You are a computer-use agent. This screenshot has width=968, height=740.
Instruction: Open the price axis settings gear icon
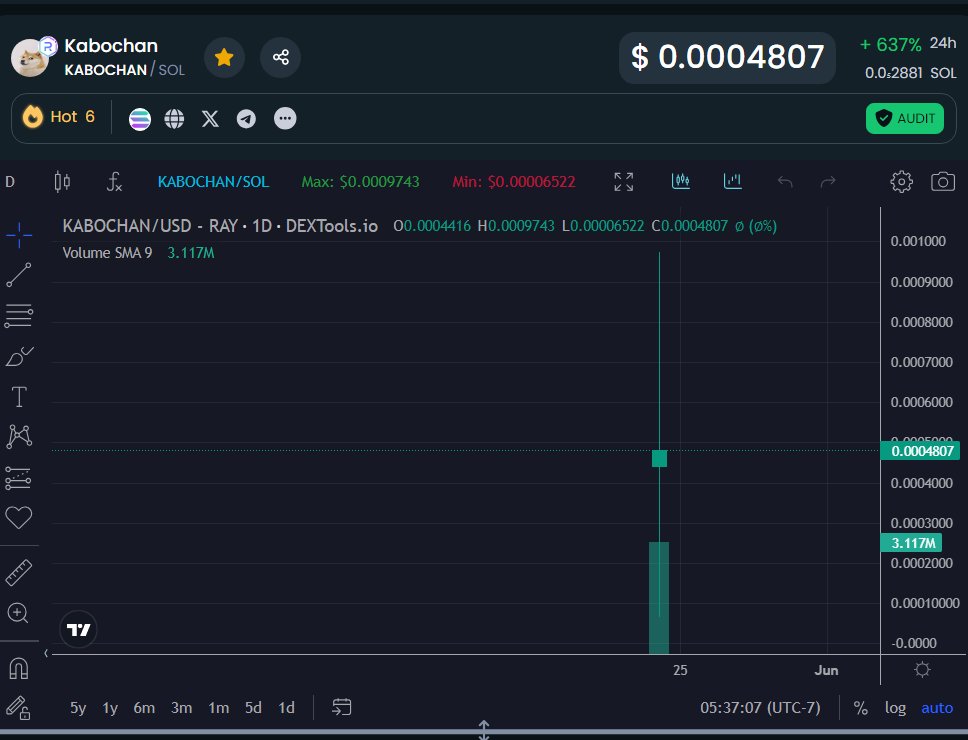[x=922, y=670]
